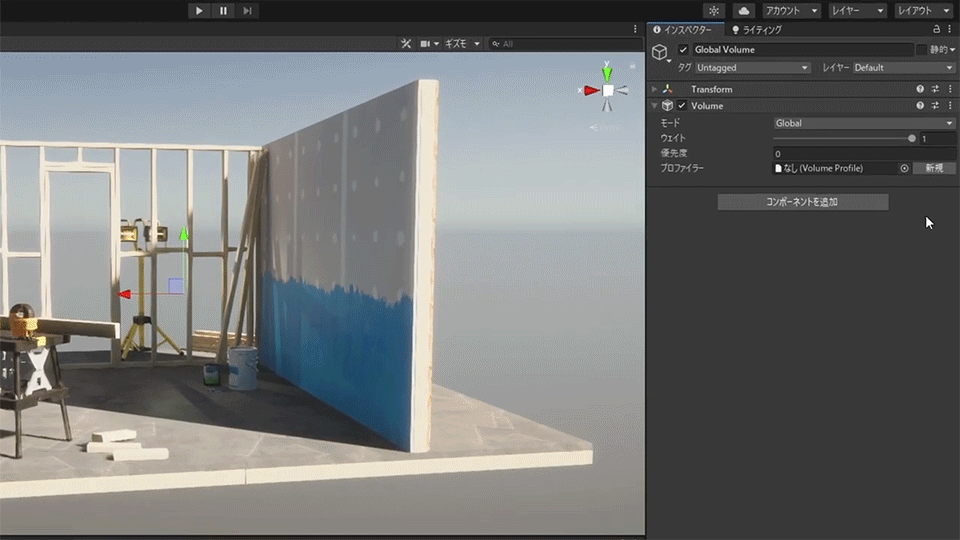Image resolution: width=960 pixels, height=540 pixels.
Task: Switch to the ライティング tab
Action: click(x=757, y=30)
